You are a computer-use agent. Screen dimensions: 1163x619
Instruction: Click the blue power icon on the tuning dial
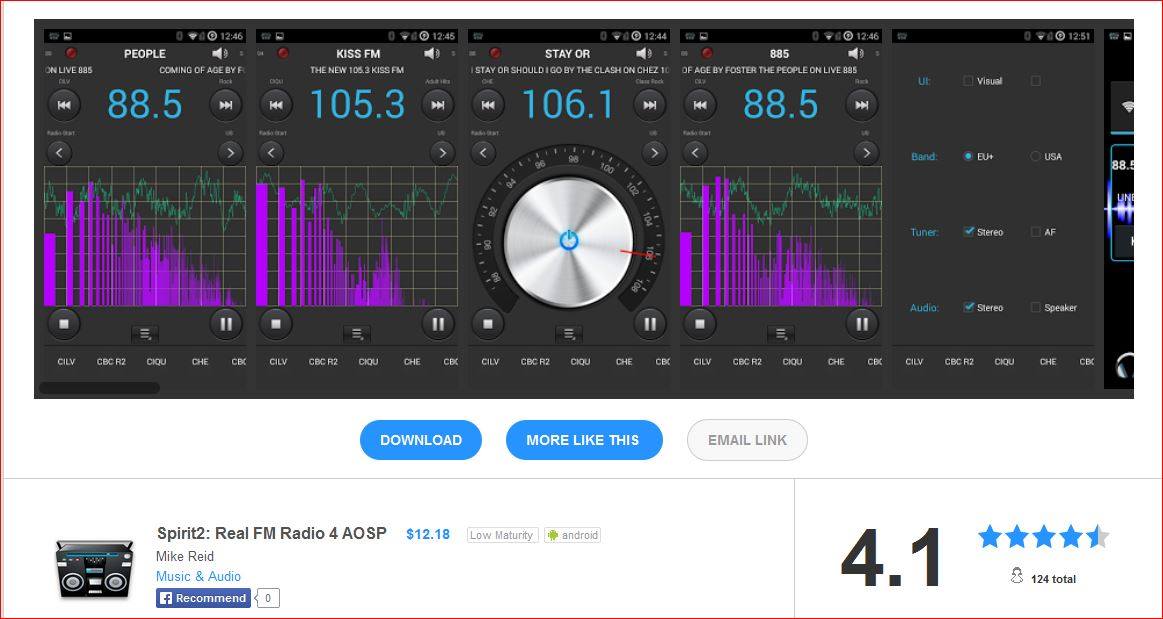pos(569,240)
